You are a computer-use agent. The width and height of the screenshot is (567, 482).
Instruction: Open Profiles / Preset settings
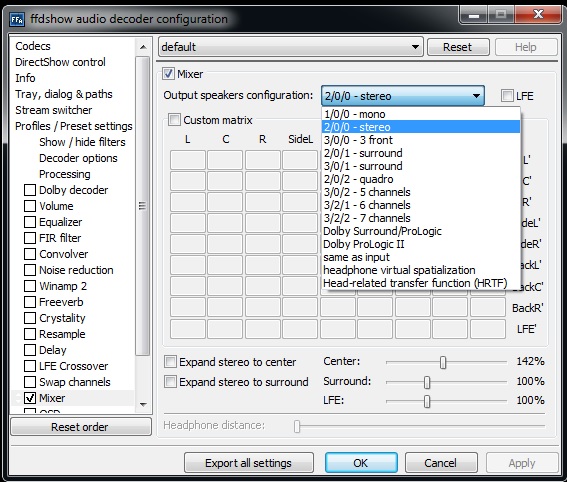(x=74, y=126)
